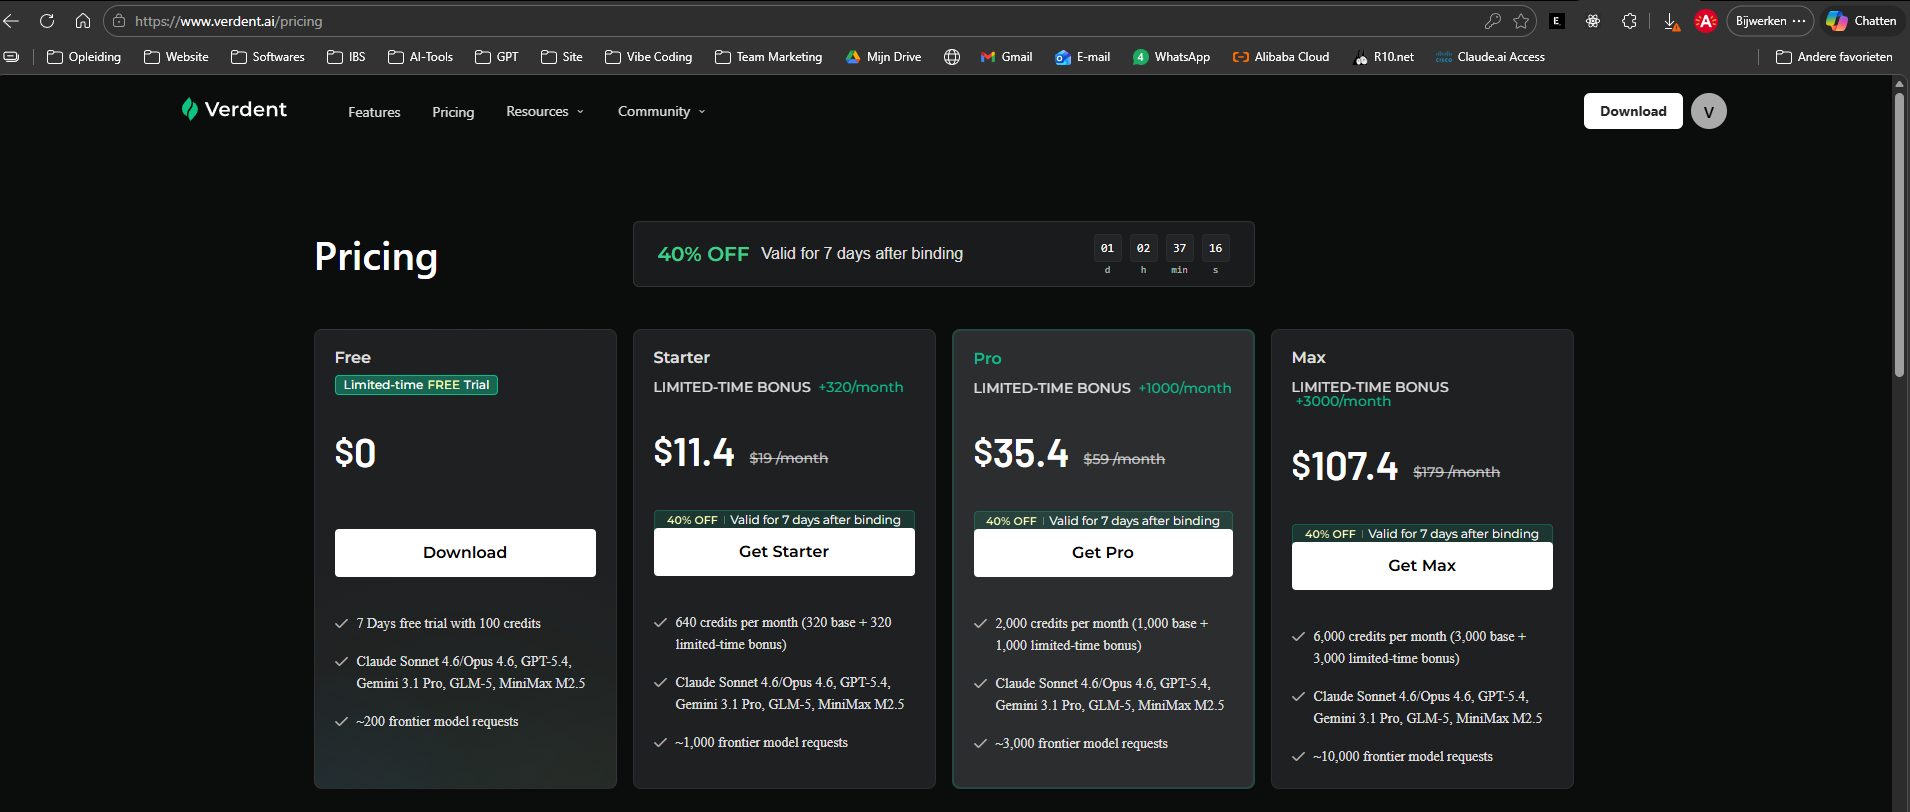This screenshot has height=812, width=1910.
Task: Go back to the previous page
Action: [11, 21]
